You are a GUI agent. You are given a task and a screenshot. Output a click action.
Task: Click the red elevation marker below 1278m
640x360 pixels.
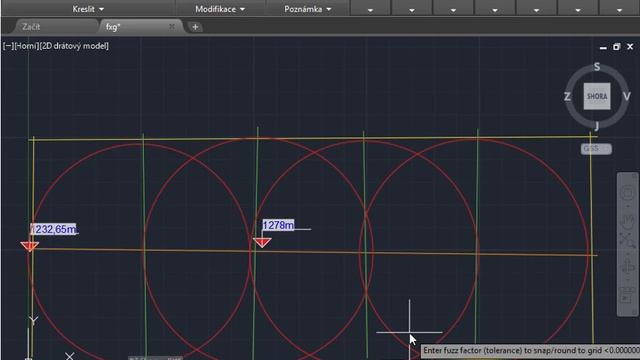pos(262,243)
